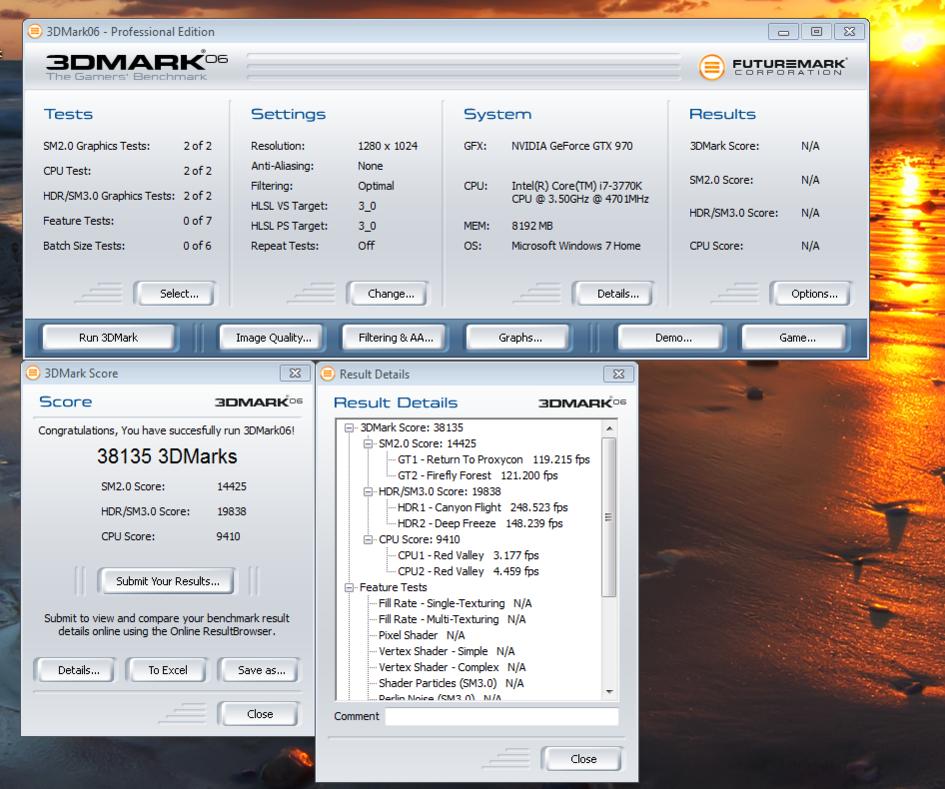Select GT2 - Firefly Forest row
945x789 pixels.
[x=477, y=475]
